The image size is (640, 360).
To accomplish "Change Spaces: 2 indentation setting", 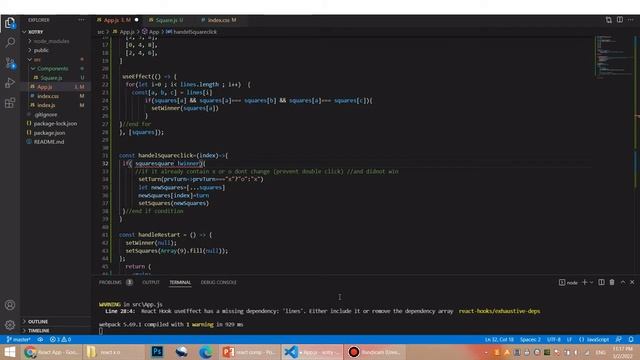I will click(530, 339).
